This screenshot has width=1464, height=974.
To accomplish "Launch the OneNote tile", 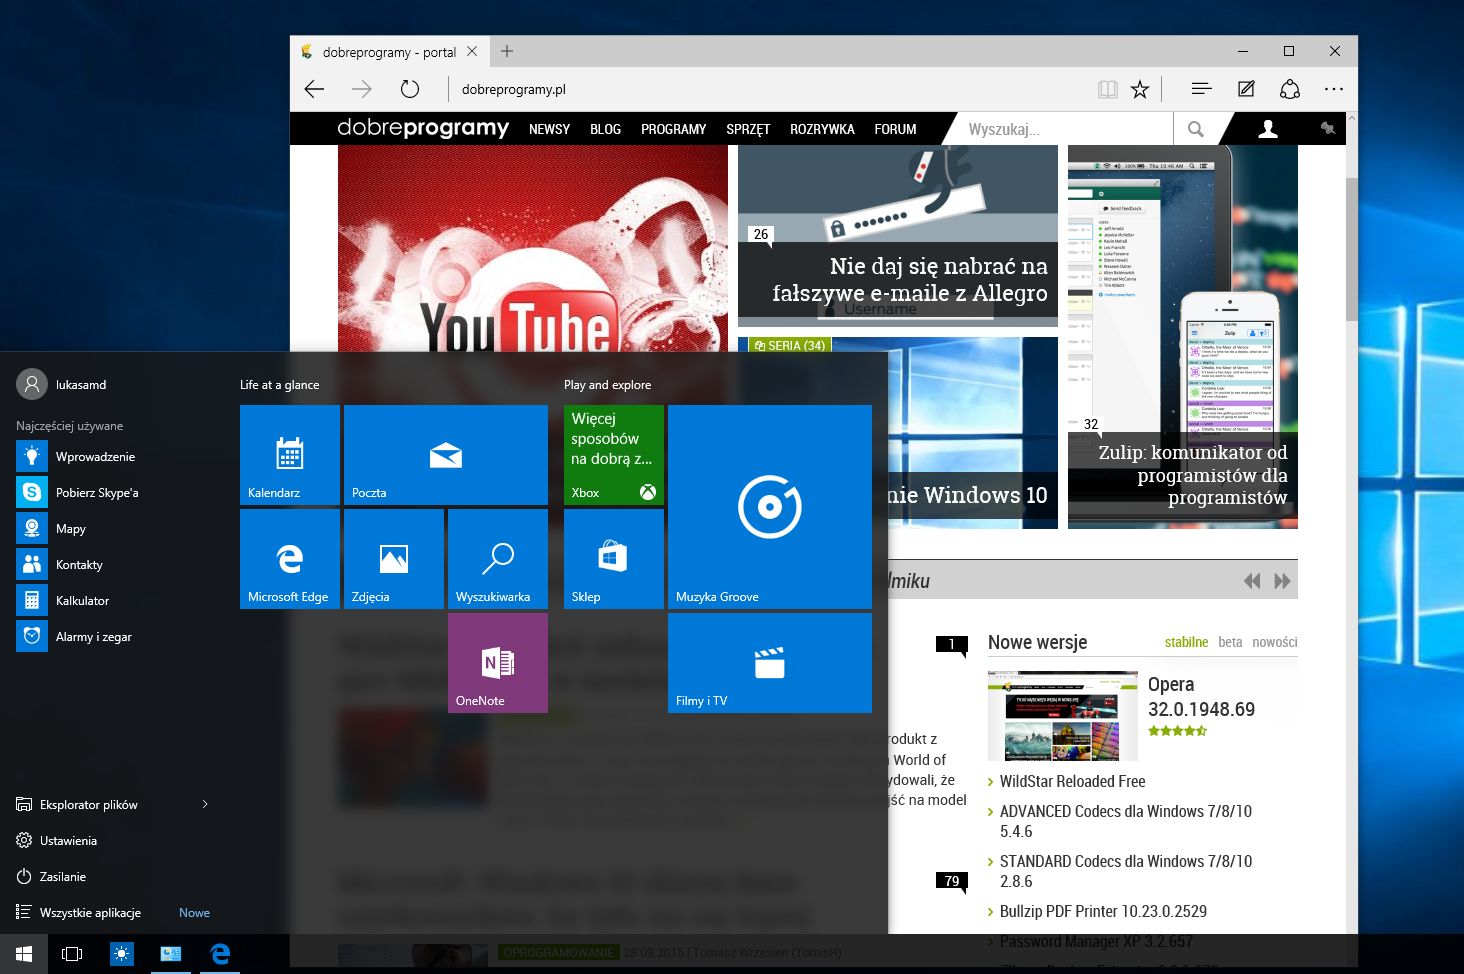I will pos(497,662).
